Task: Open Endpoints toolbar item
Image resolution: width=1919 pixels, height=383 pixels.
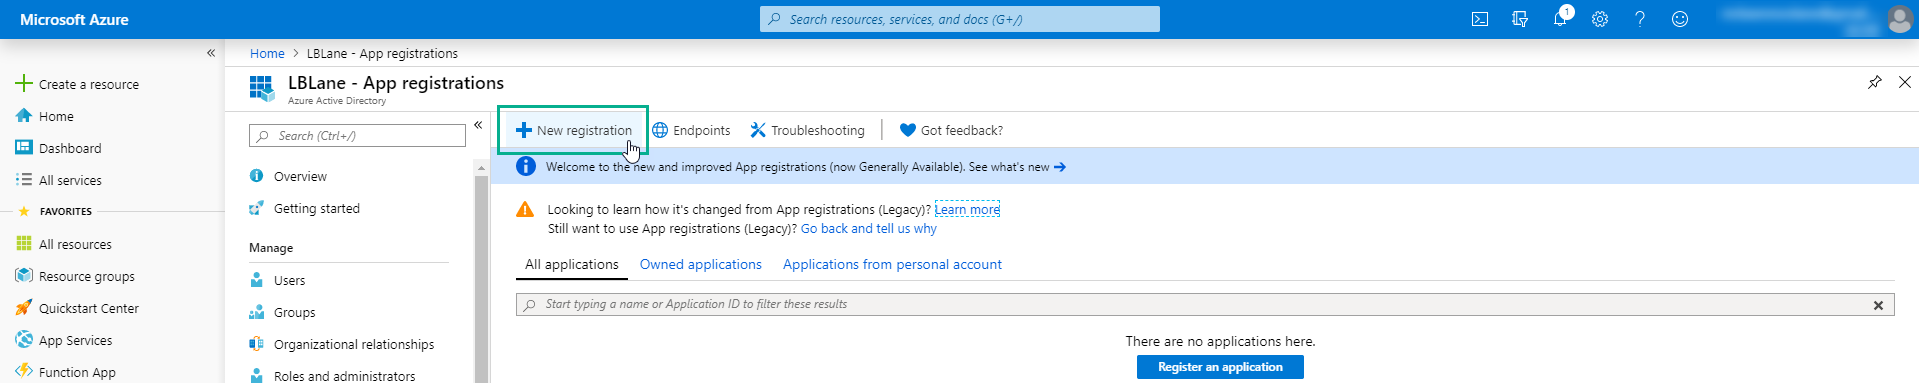Action: [691, 130]
